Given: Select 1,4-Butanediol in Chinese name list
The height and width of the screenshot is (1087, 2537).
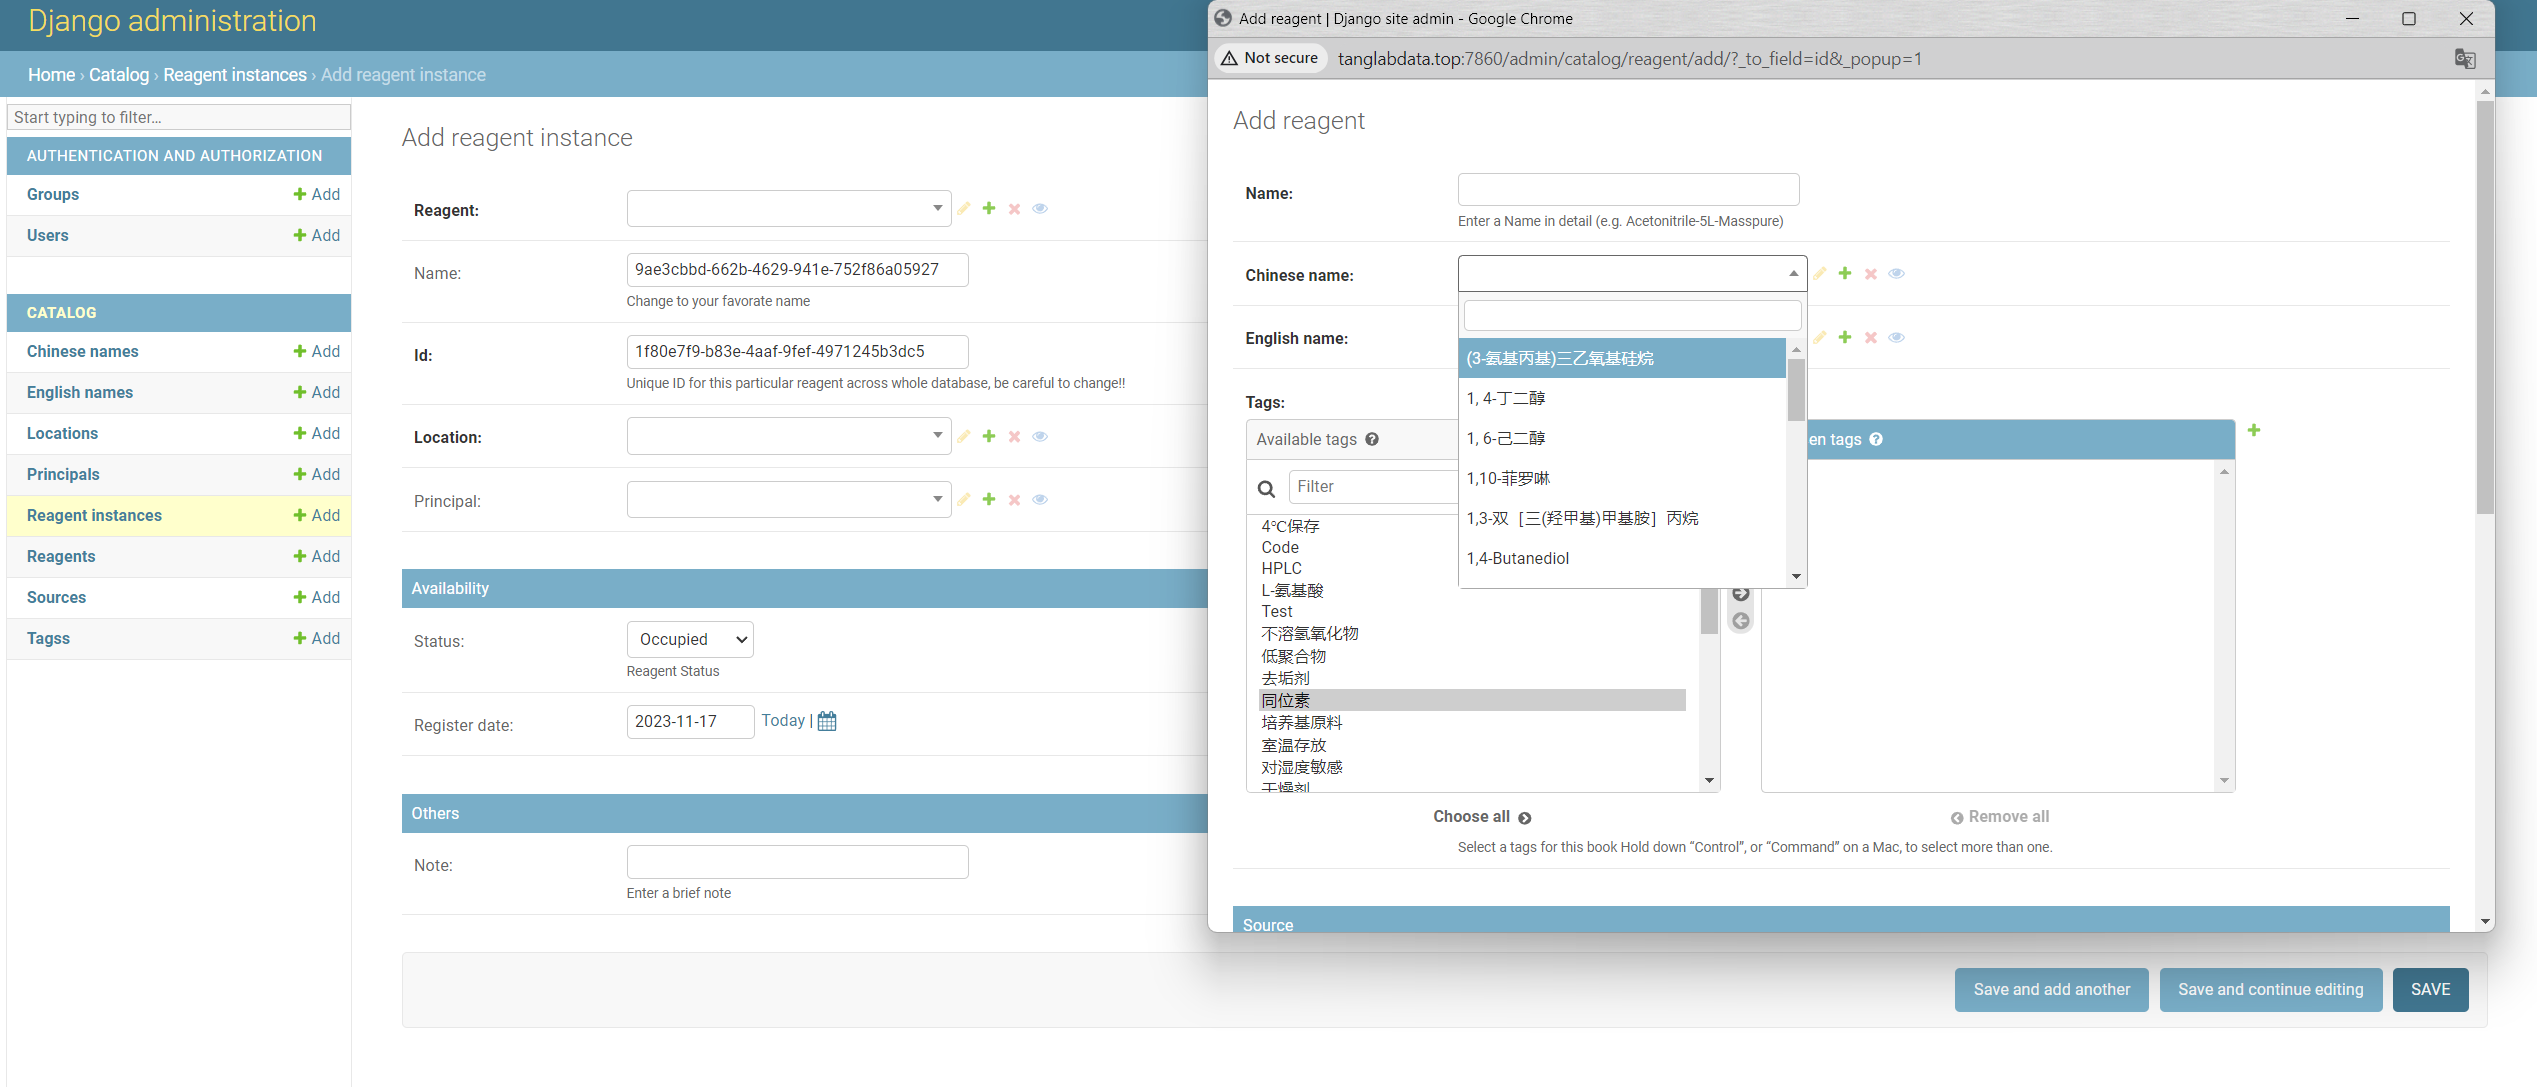Looking at the screenshot, I should [1517, 558].
